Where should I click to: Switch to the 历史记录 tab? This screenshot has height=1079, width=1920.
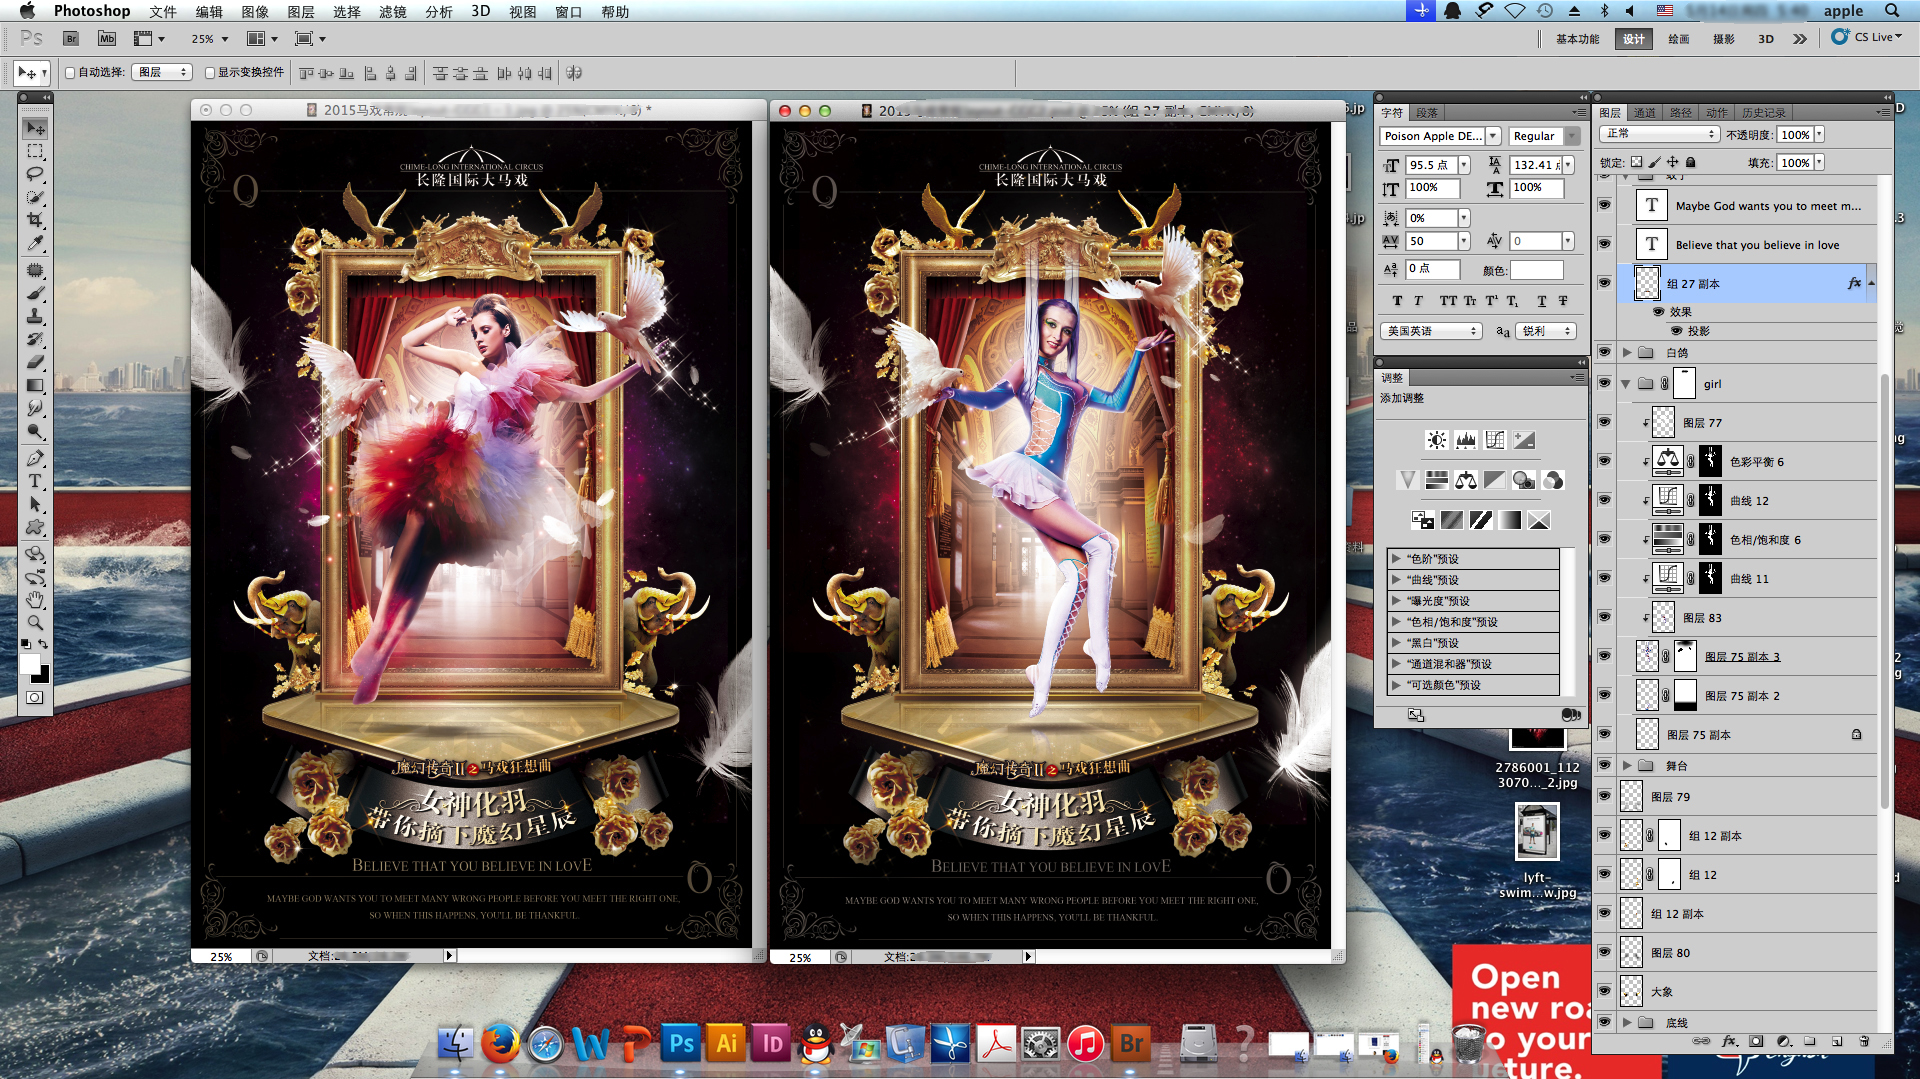coord(1763,113)
